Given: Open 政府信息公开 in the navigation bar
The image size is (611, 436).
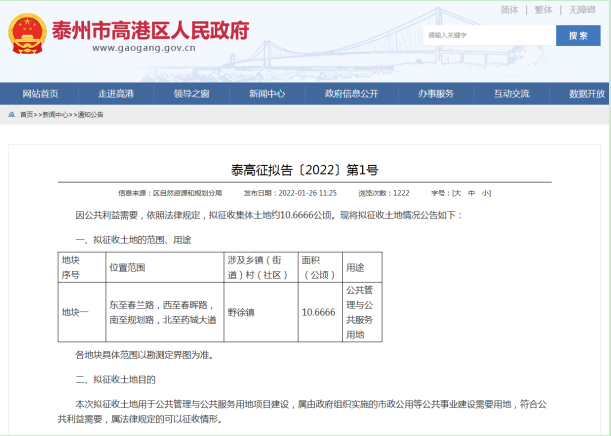Looking at the screenshot, I should 352,93.
